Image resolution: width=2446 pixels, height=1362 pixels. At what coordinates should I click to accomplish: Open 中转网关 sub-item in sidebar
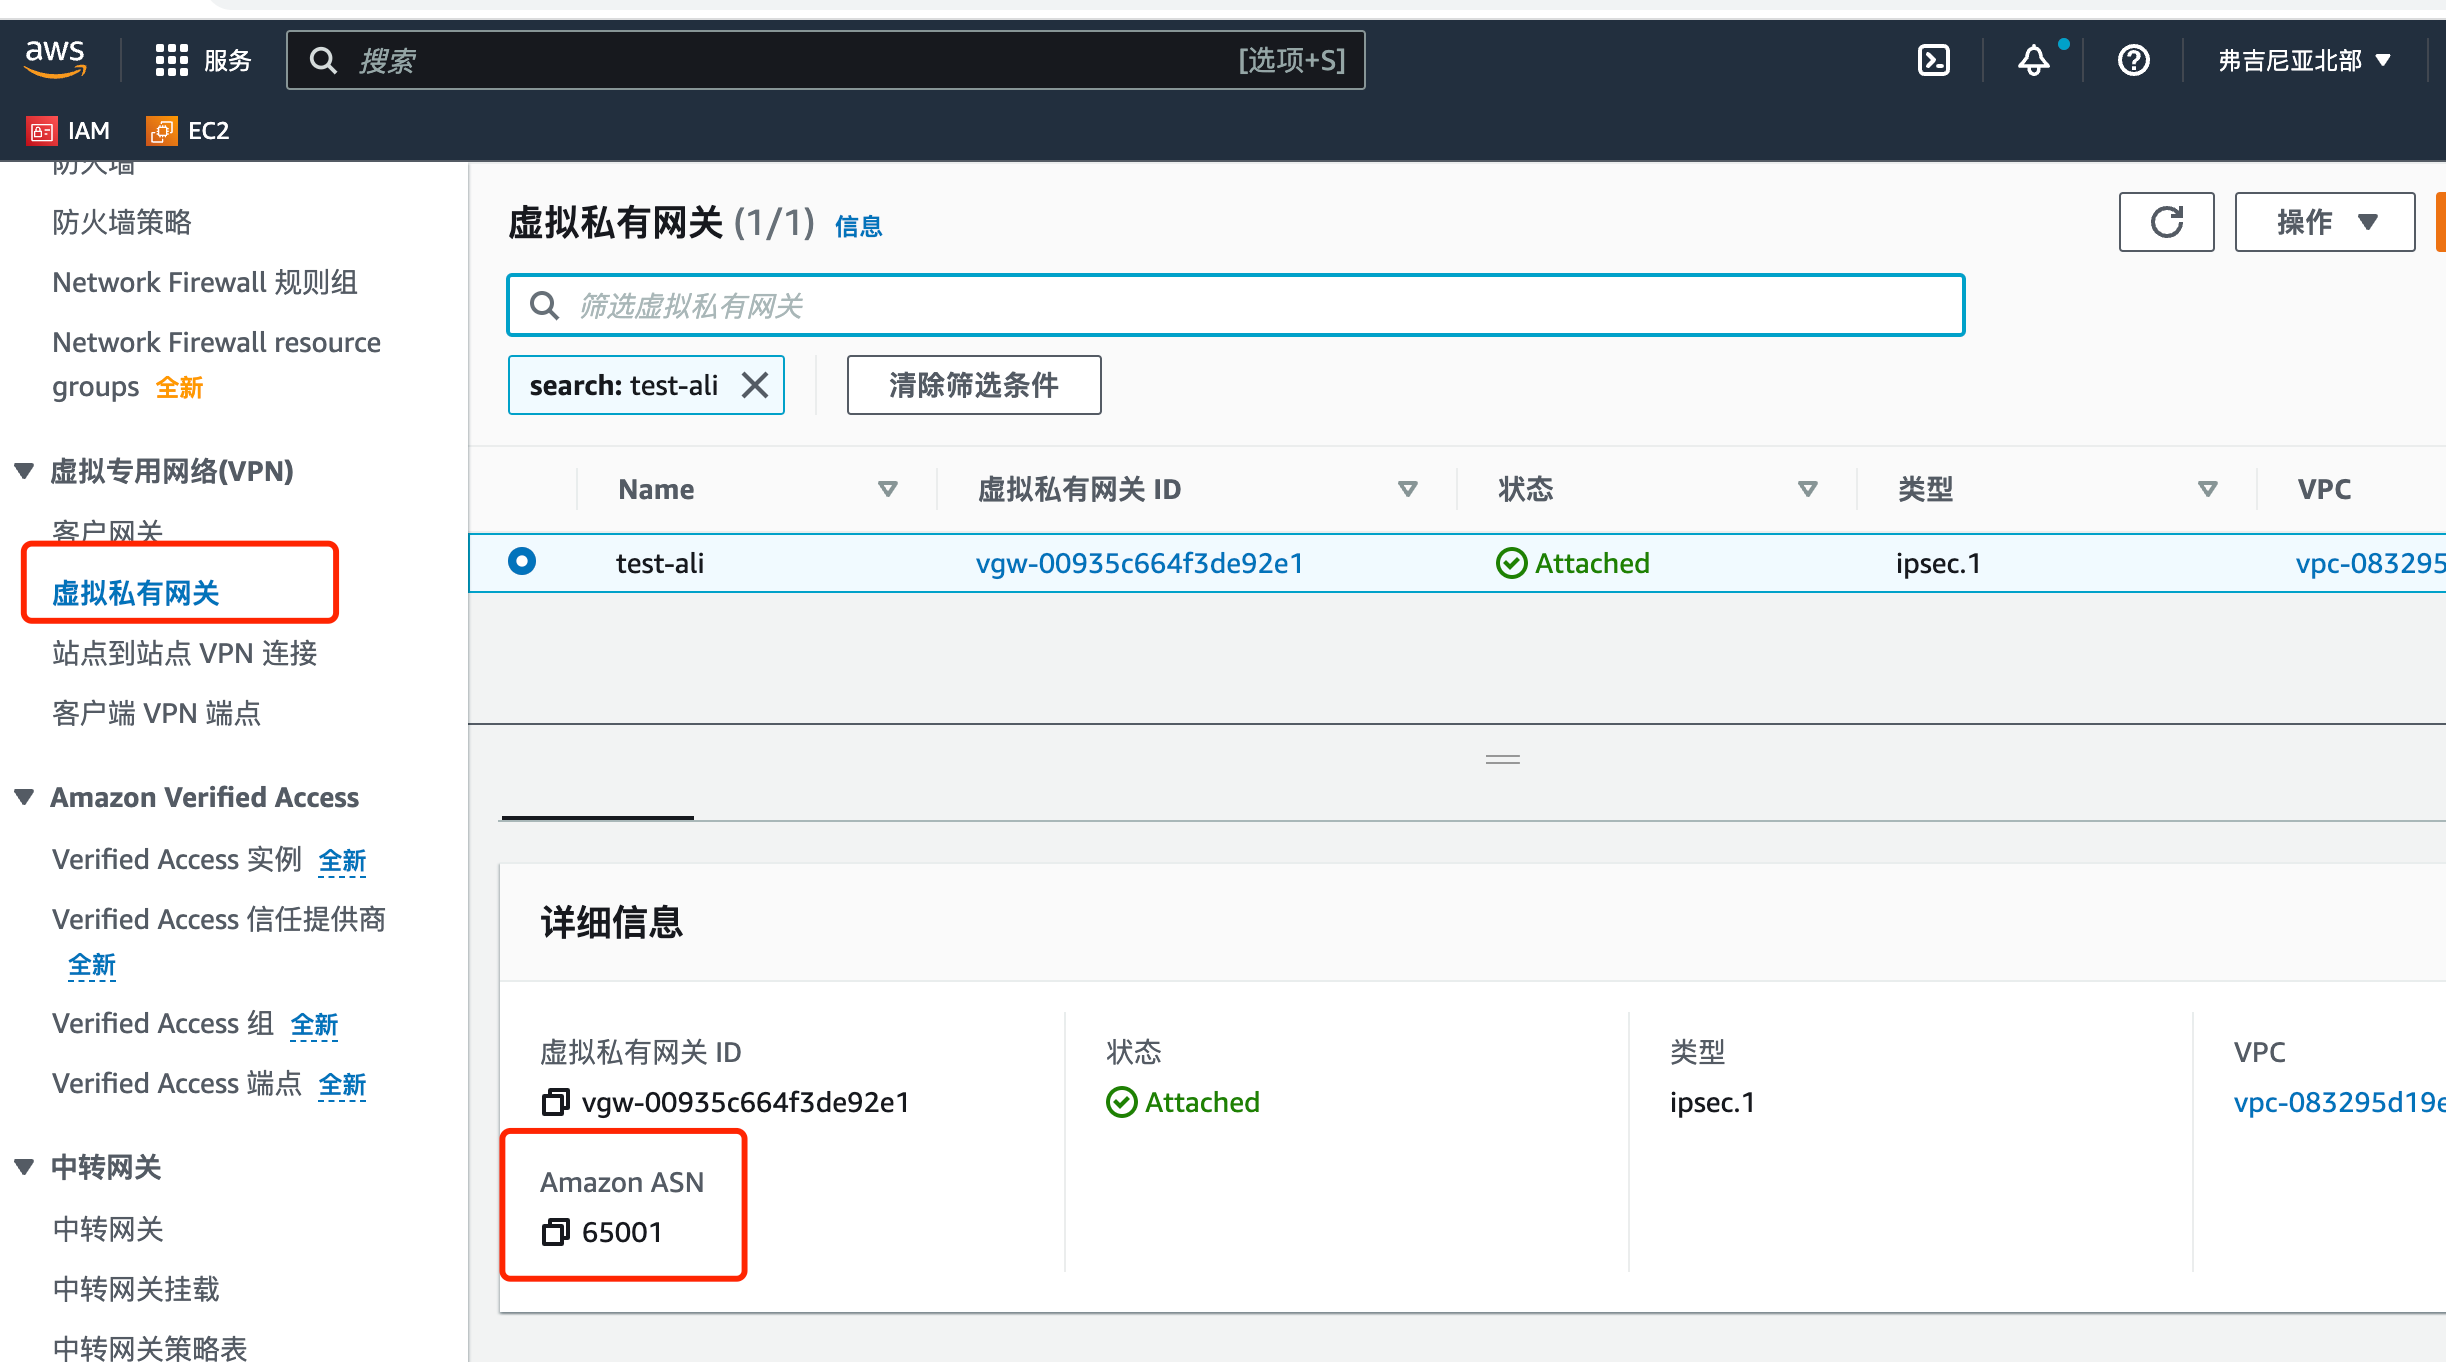[x=108, y=1229]
